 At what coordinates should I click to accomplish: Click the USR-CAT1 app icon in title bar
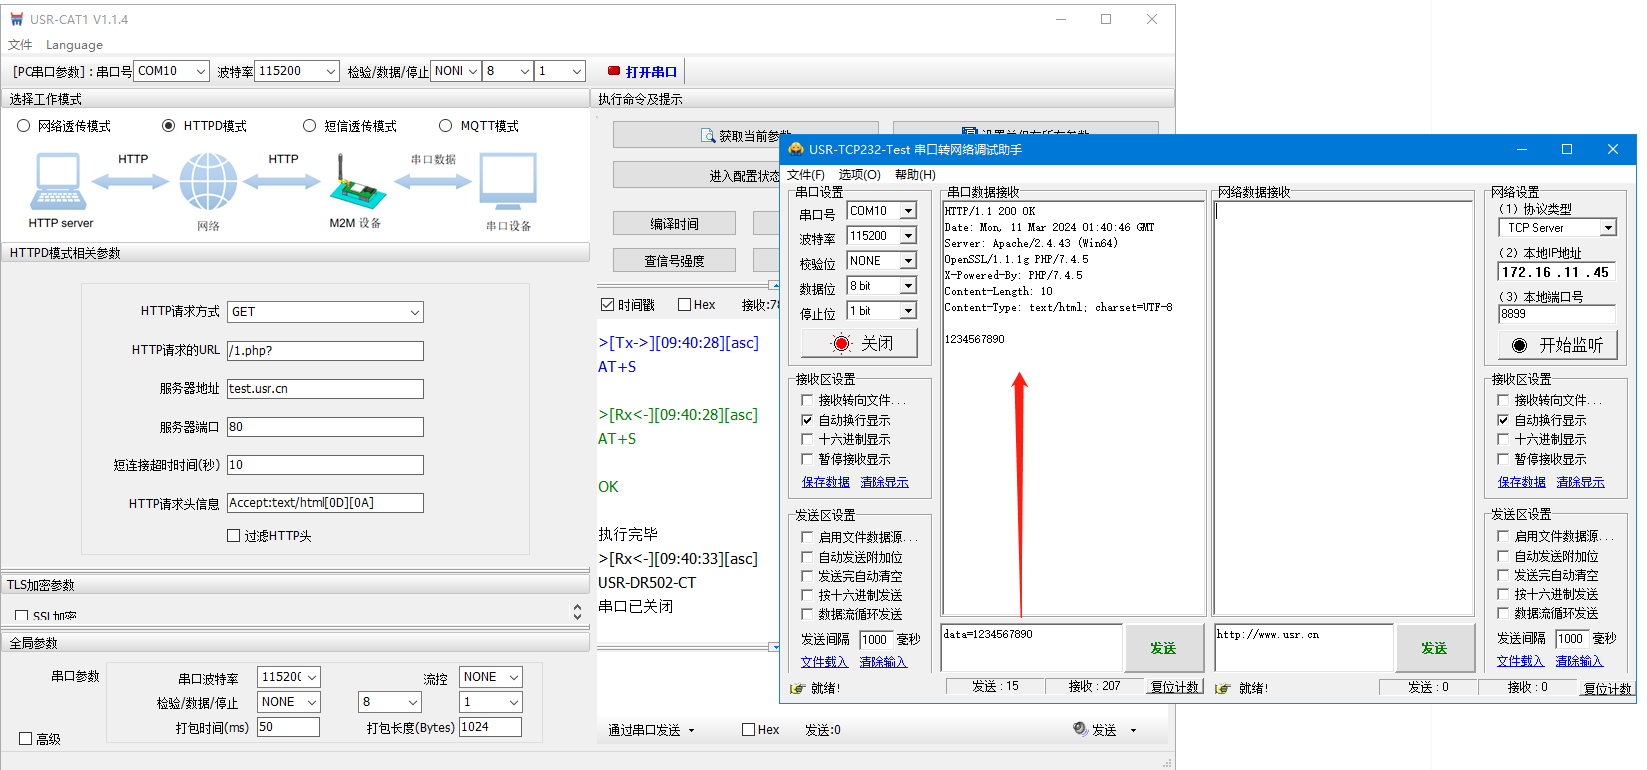point(16,19)
